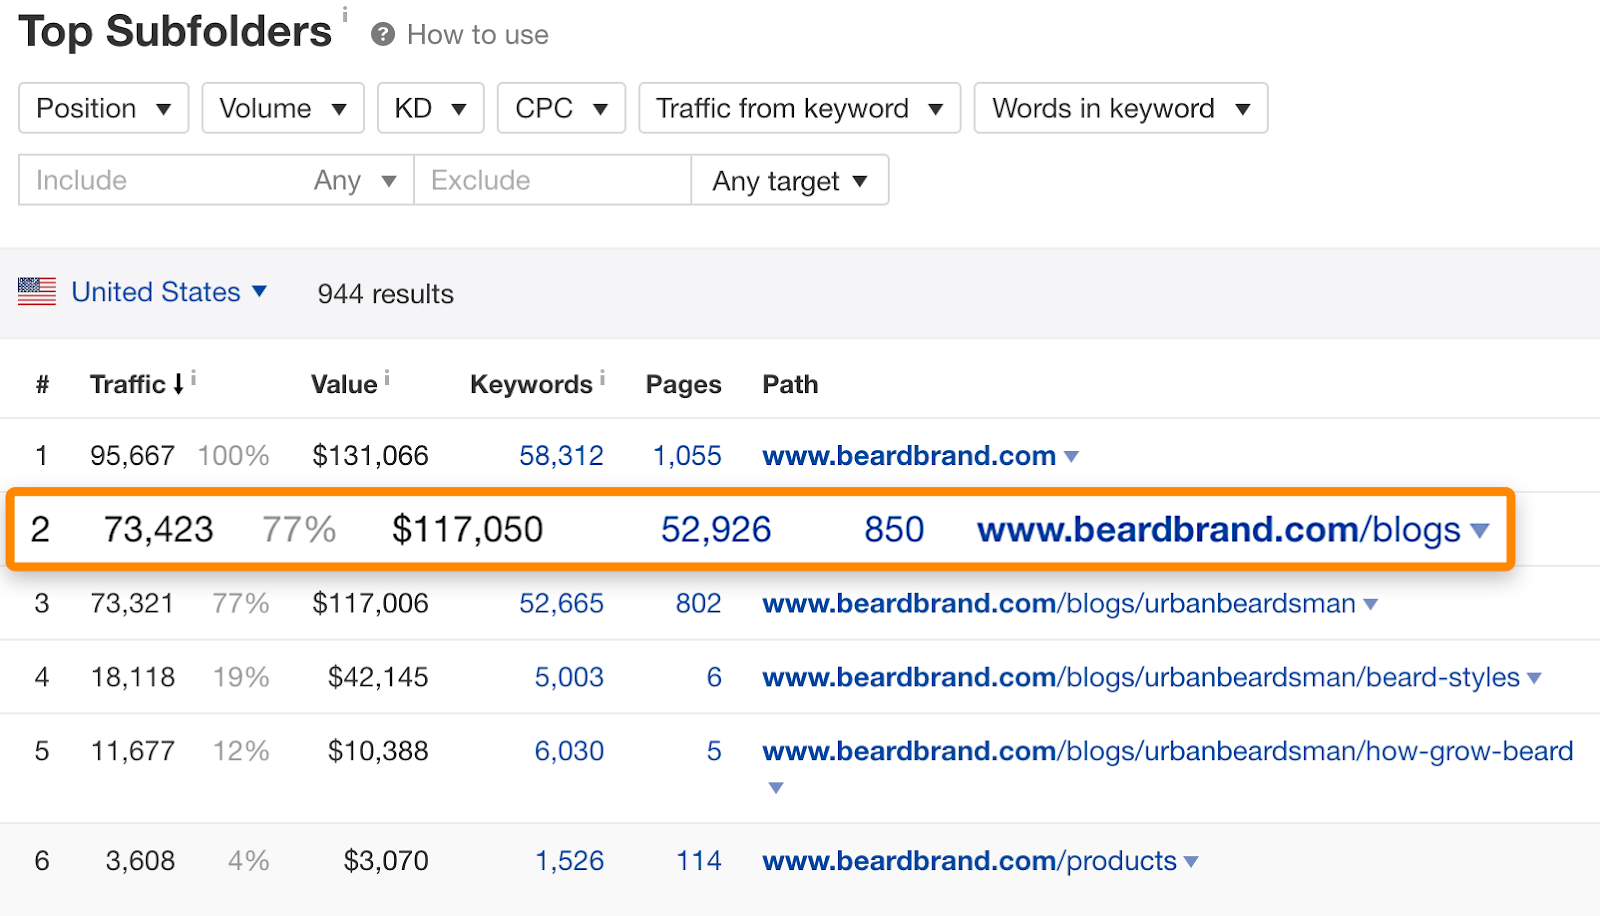Open the www.beardbrand.com path link

coord(909,456)
